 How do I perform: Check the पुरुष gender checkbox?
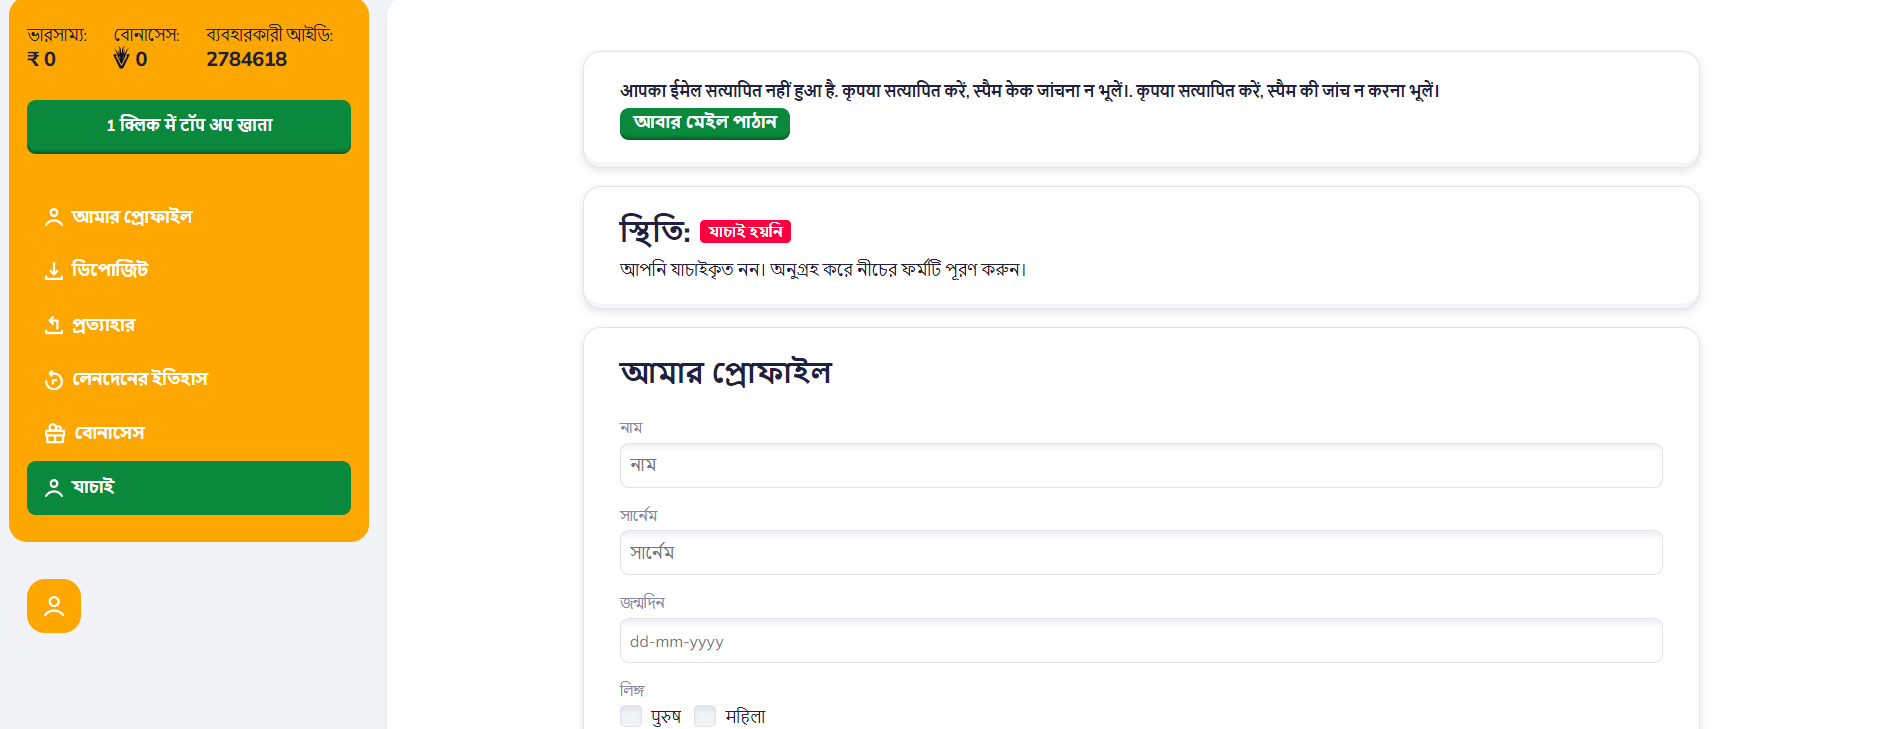coord(631,716)
